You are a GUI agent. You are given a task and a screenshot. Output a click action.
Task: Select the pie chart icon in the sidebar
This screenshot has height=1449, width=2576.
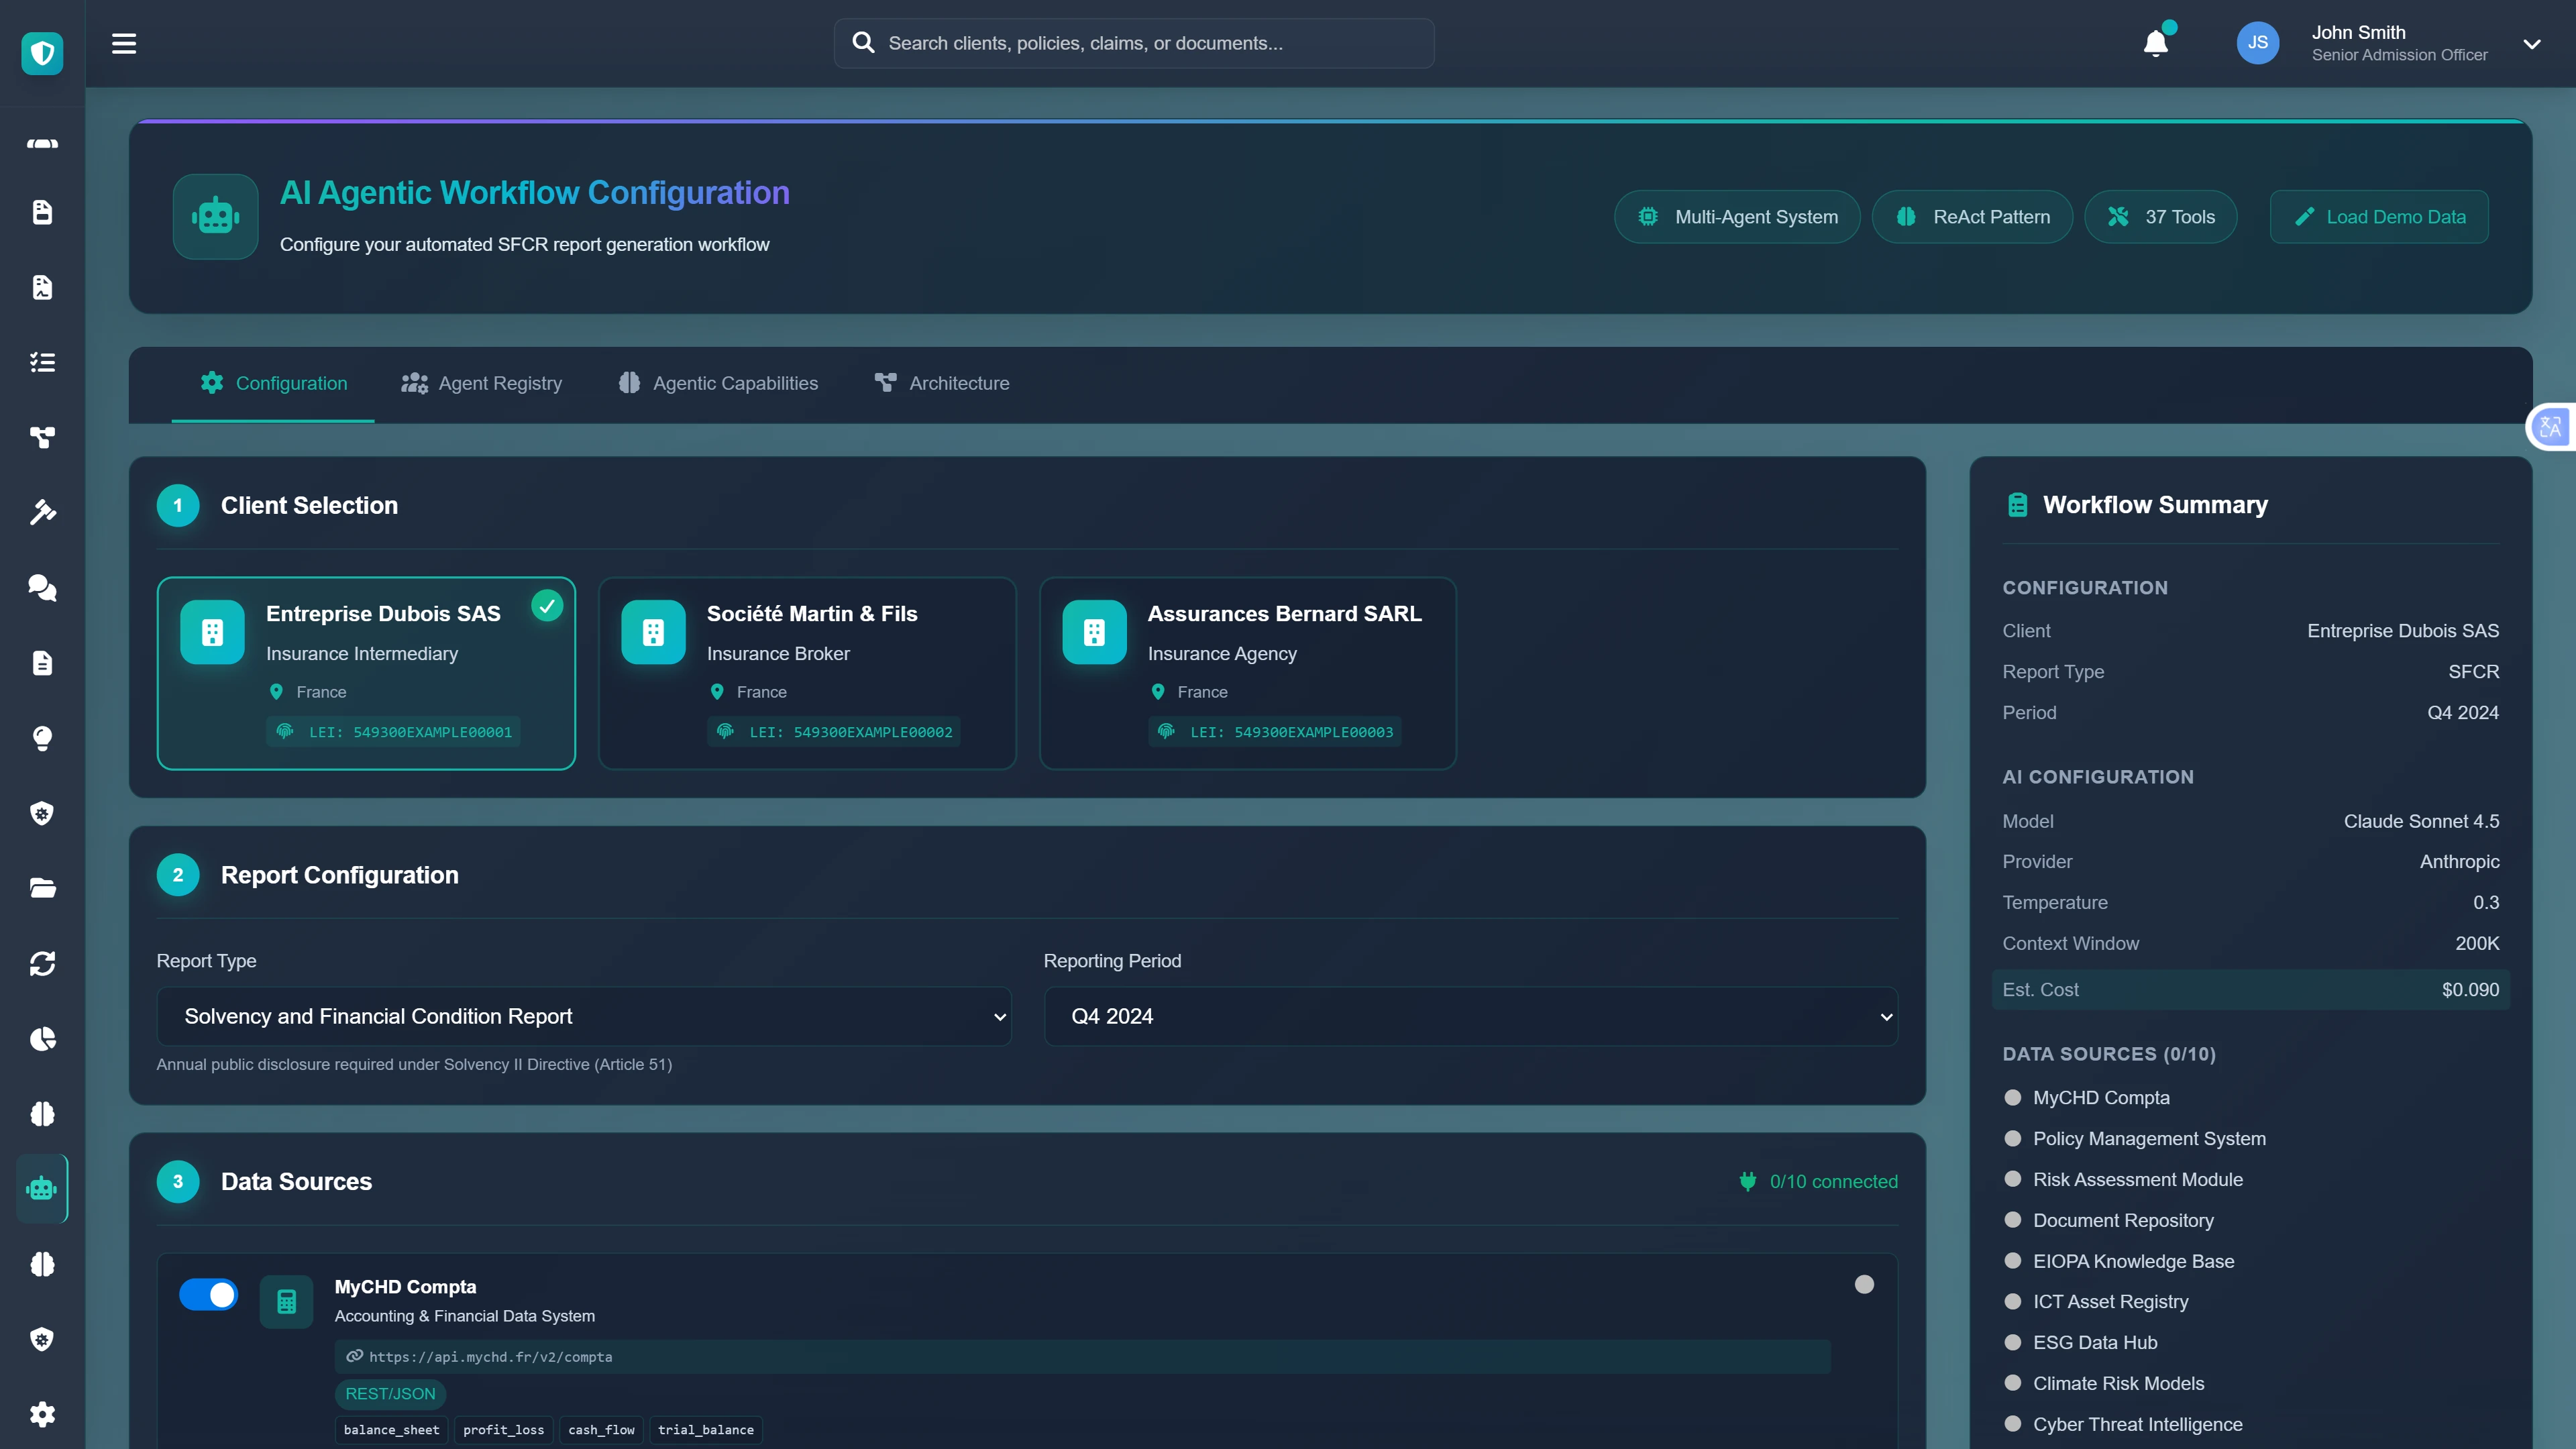[x=42, y=1039]
